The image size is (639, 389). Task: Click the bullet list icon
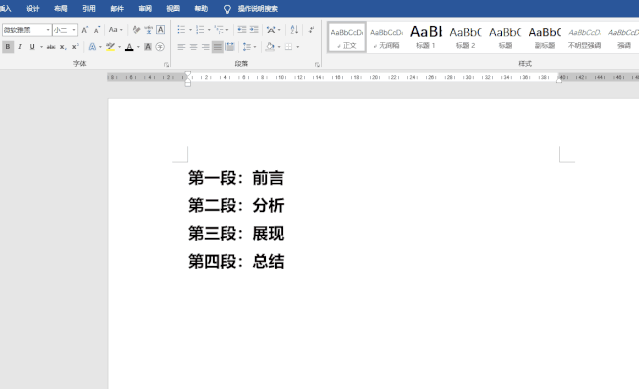click(181, 30)
